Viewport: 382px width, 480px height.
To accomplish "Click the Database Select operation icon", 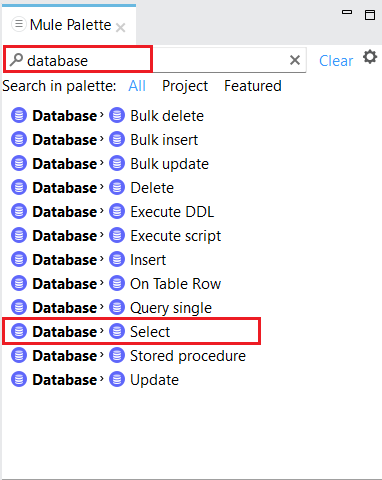I will (x=117, y=331).
